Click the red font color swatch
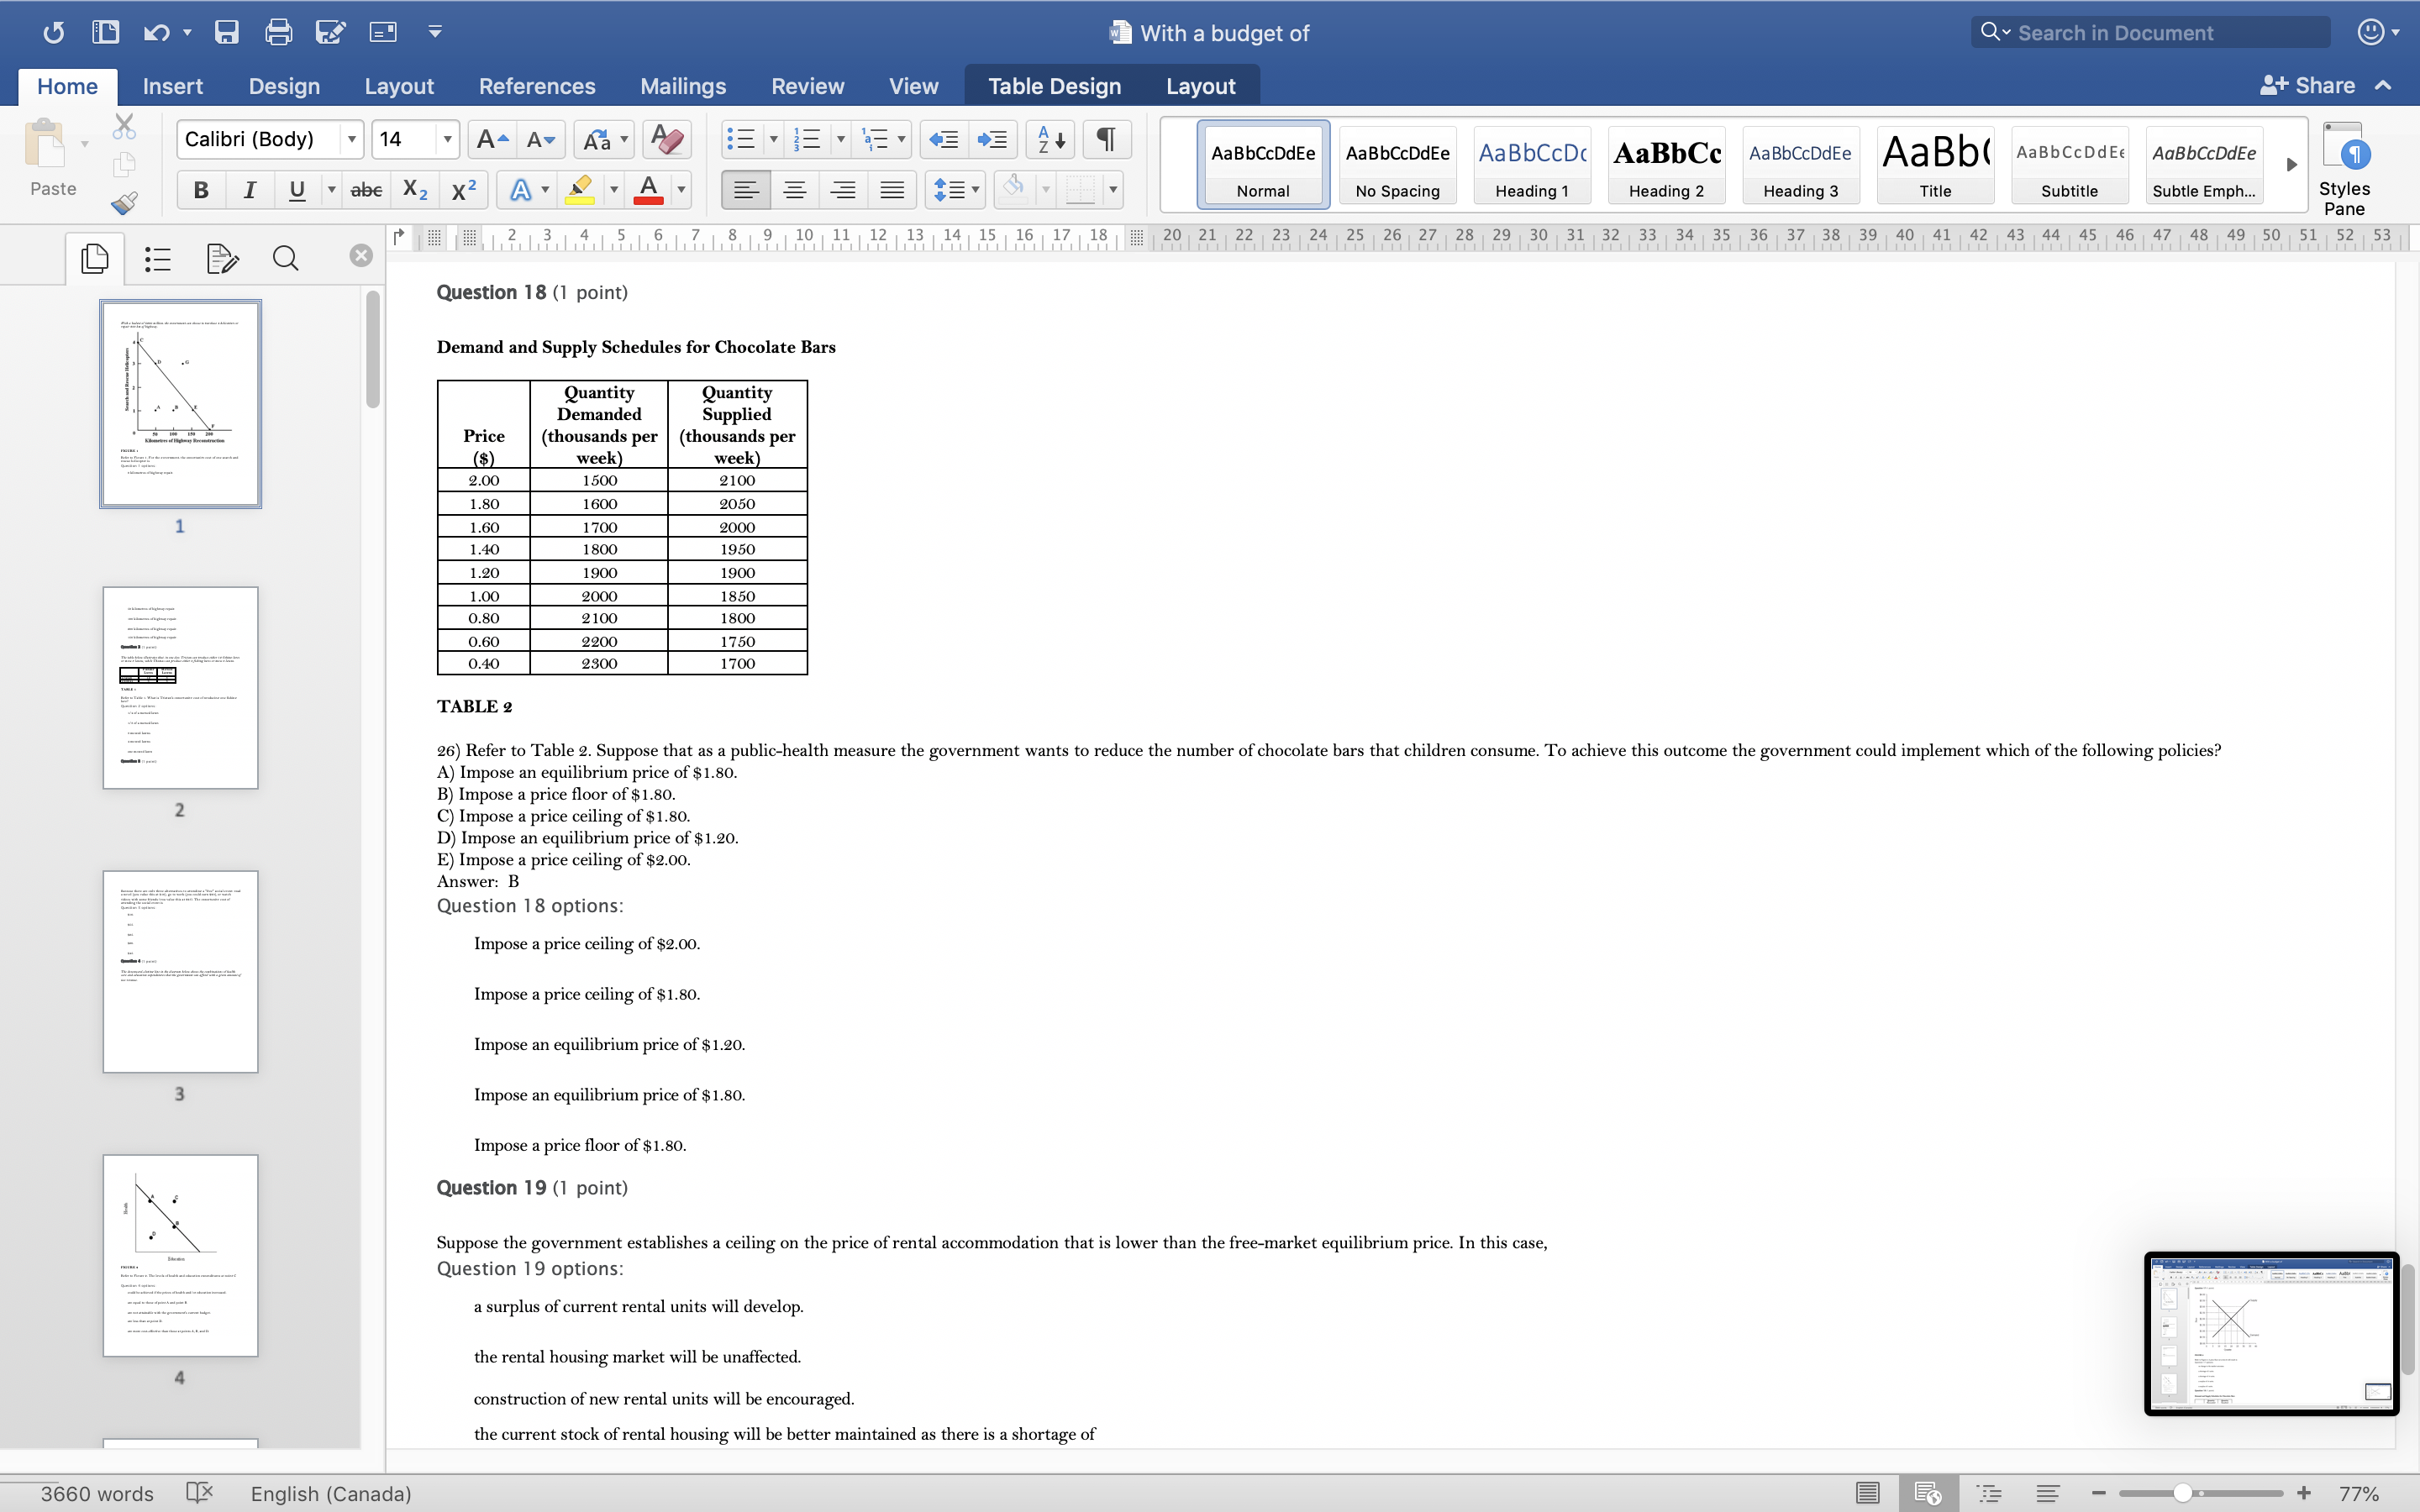The height and width of the screenshot is (1512, 2420). click(x=648, y=190)
